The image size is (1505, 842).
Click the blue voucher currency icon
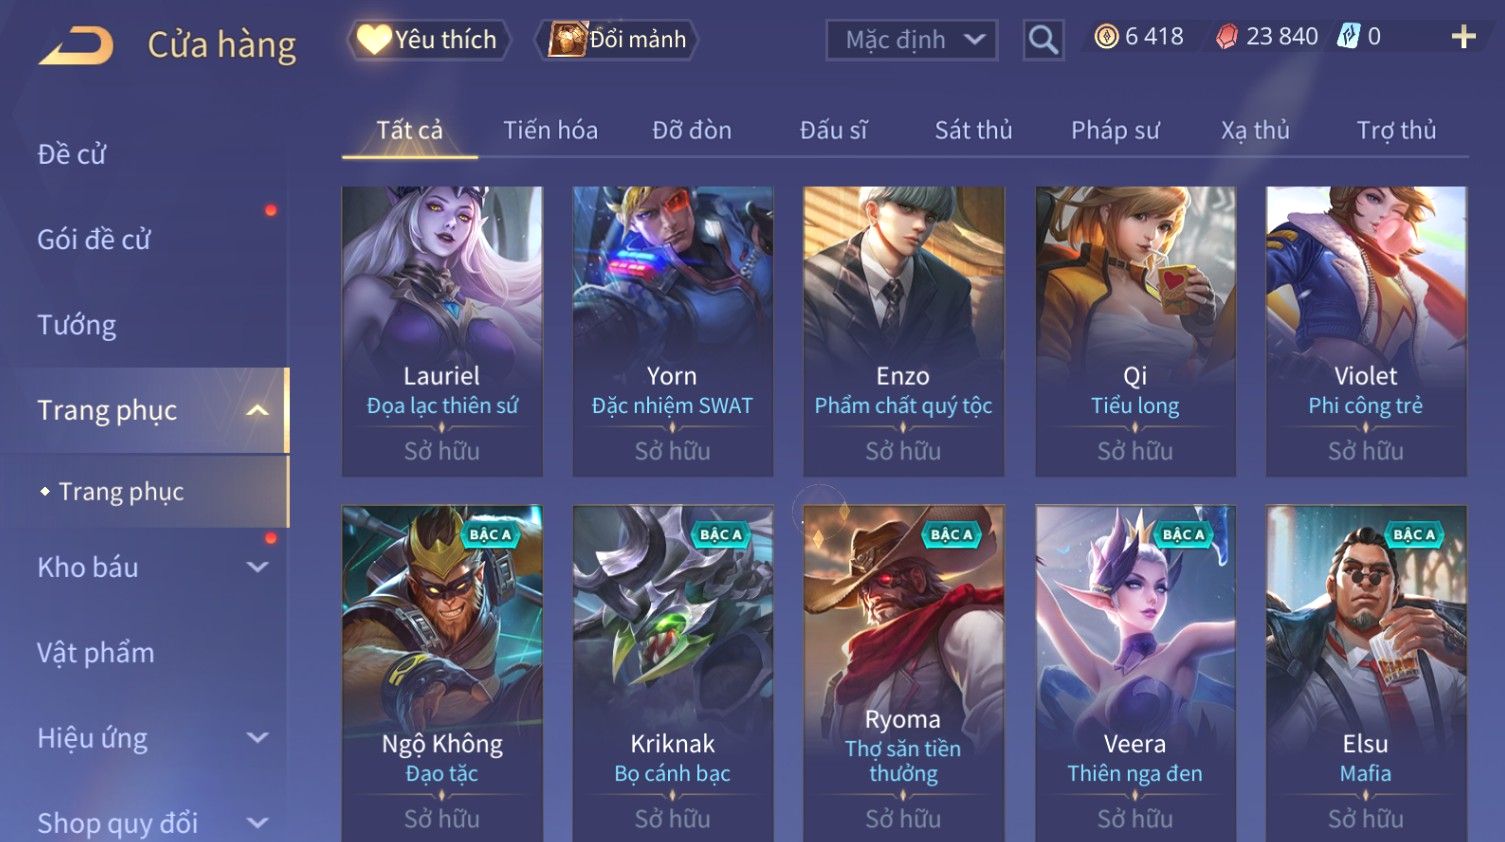(x=1349, y=37)
